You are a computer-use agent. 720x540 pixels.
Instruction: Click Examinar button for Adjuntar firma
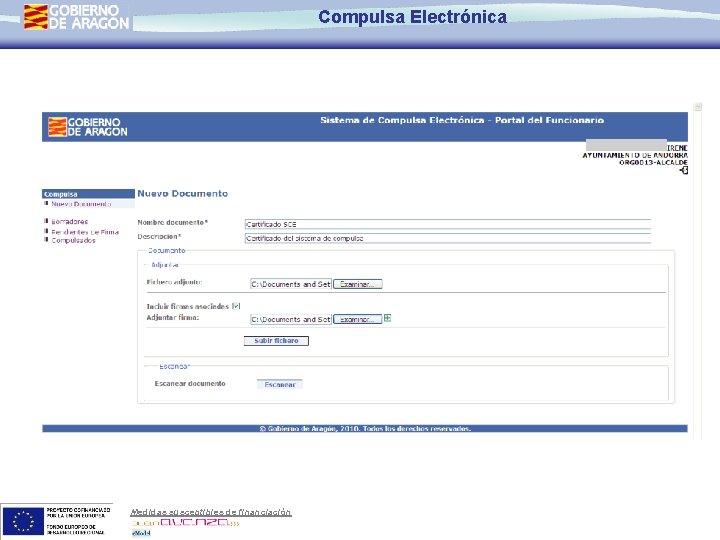[358, 319]
